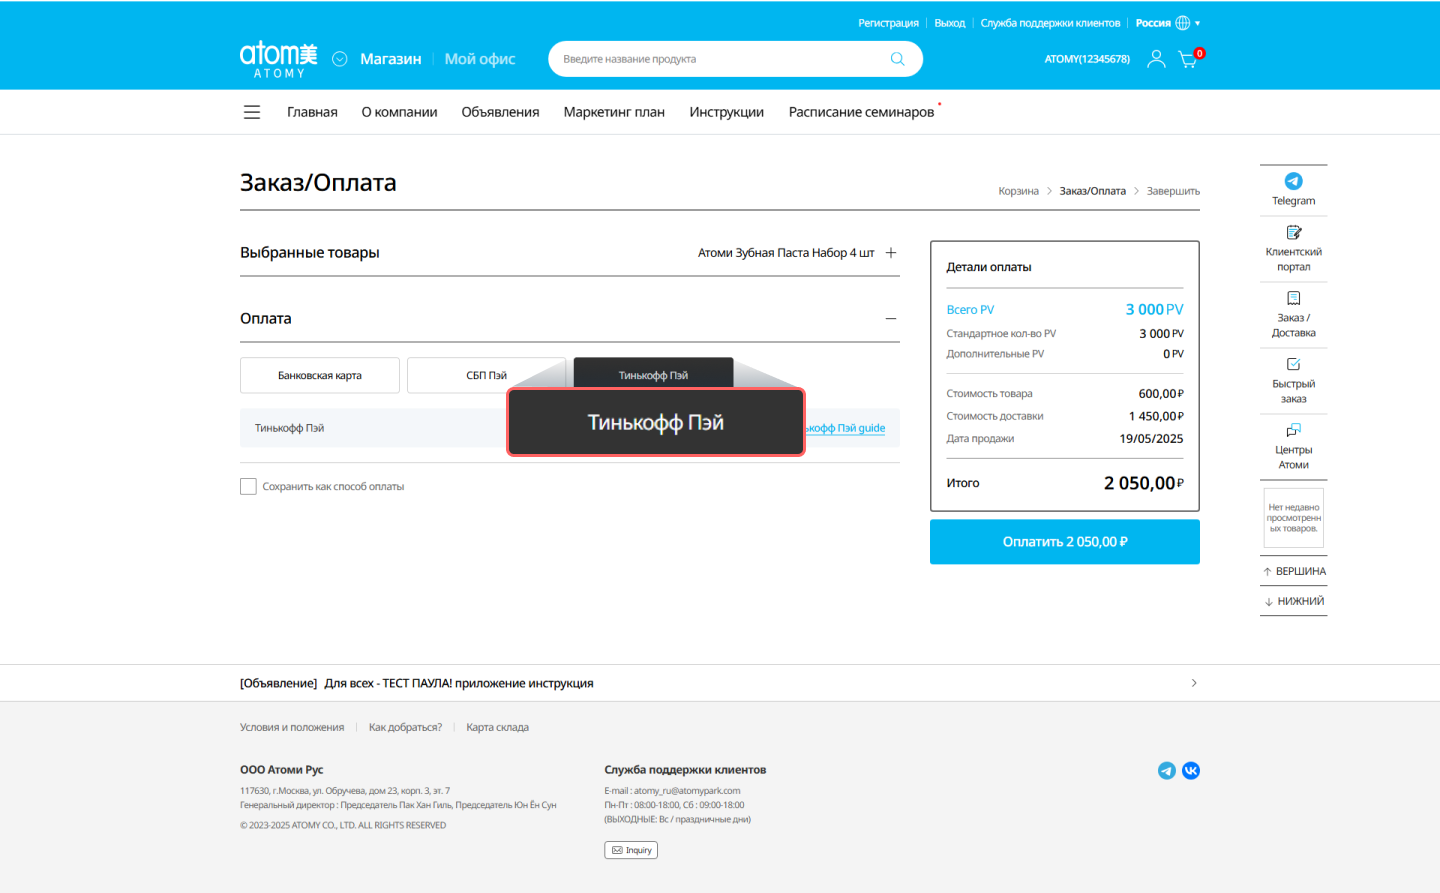Open the Тинькофф Пэй guide link
This screenshot has height=893, width=1440.
point(846,428)
